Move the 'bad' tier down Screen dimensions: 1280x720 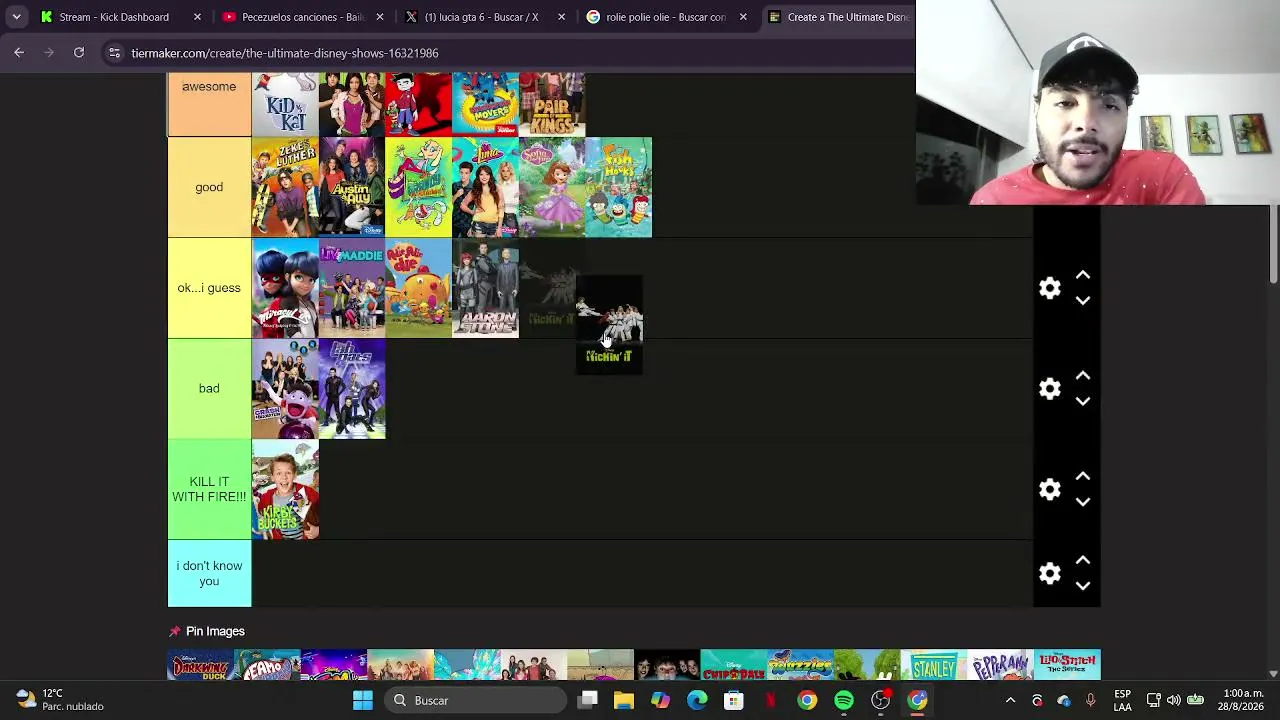point(1083,402)
